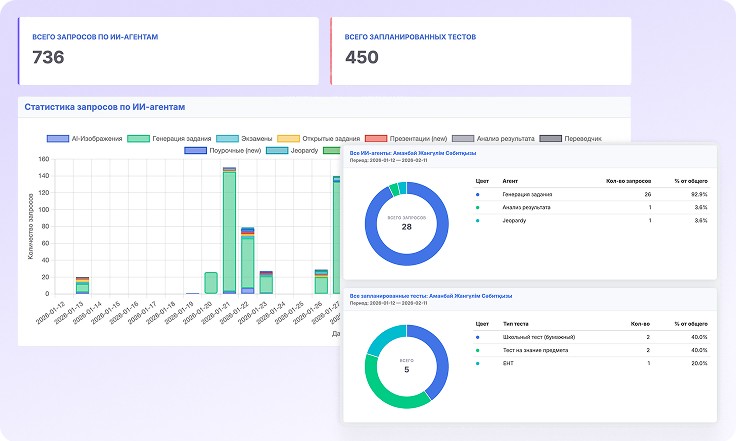Select the Анализ результата row in agents table
Image resolution: width=738 pixels, height=441 pixels.
point(592,208)
